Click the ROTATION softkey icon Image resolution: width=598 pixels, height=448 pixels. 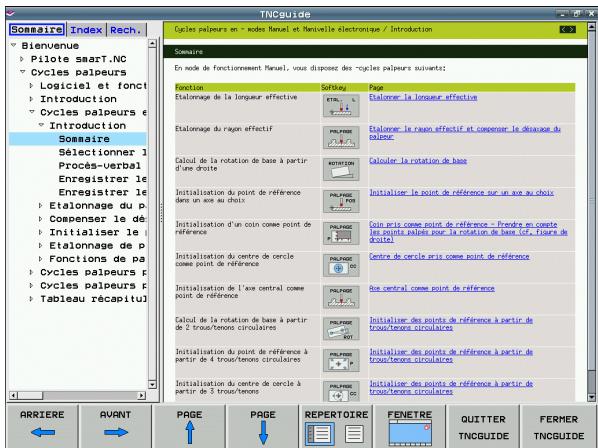341,169
